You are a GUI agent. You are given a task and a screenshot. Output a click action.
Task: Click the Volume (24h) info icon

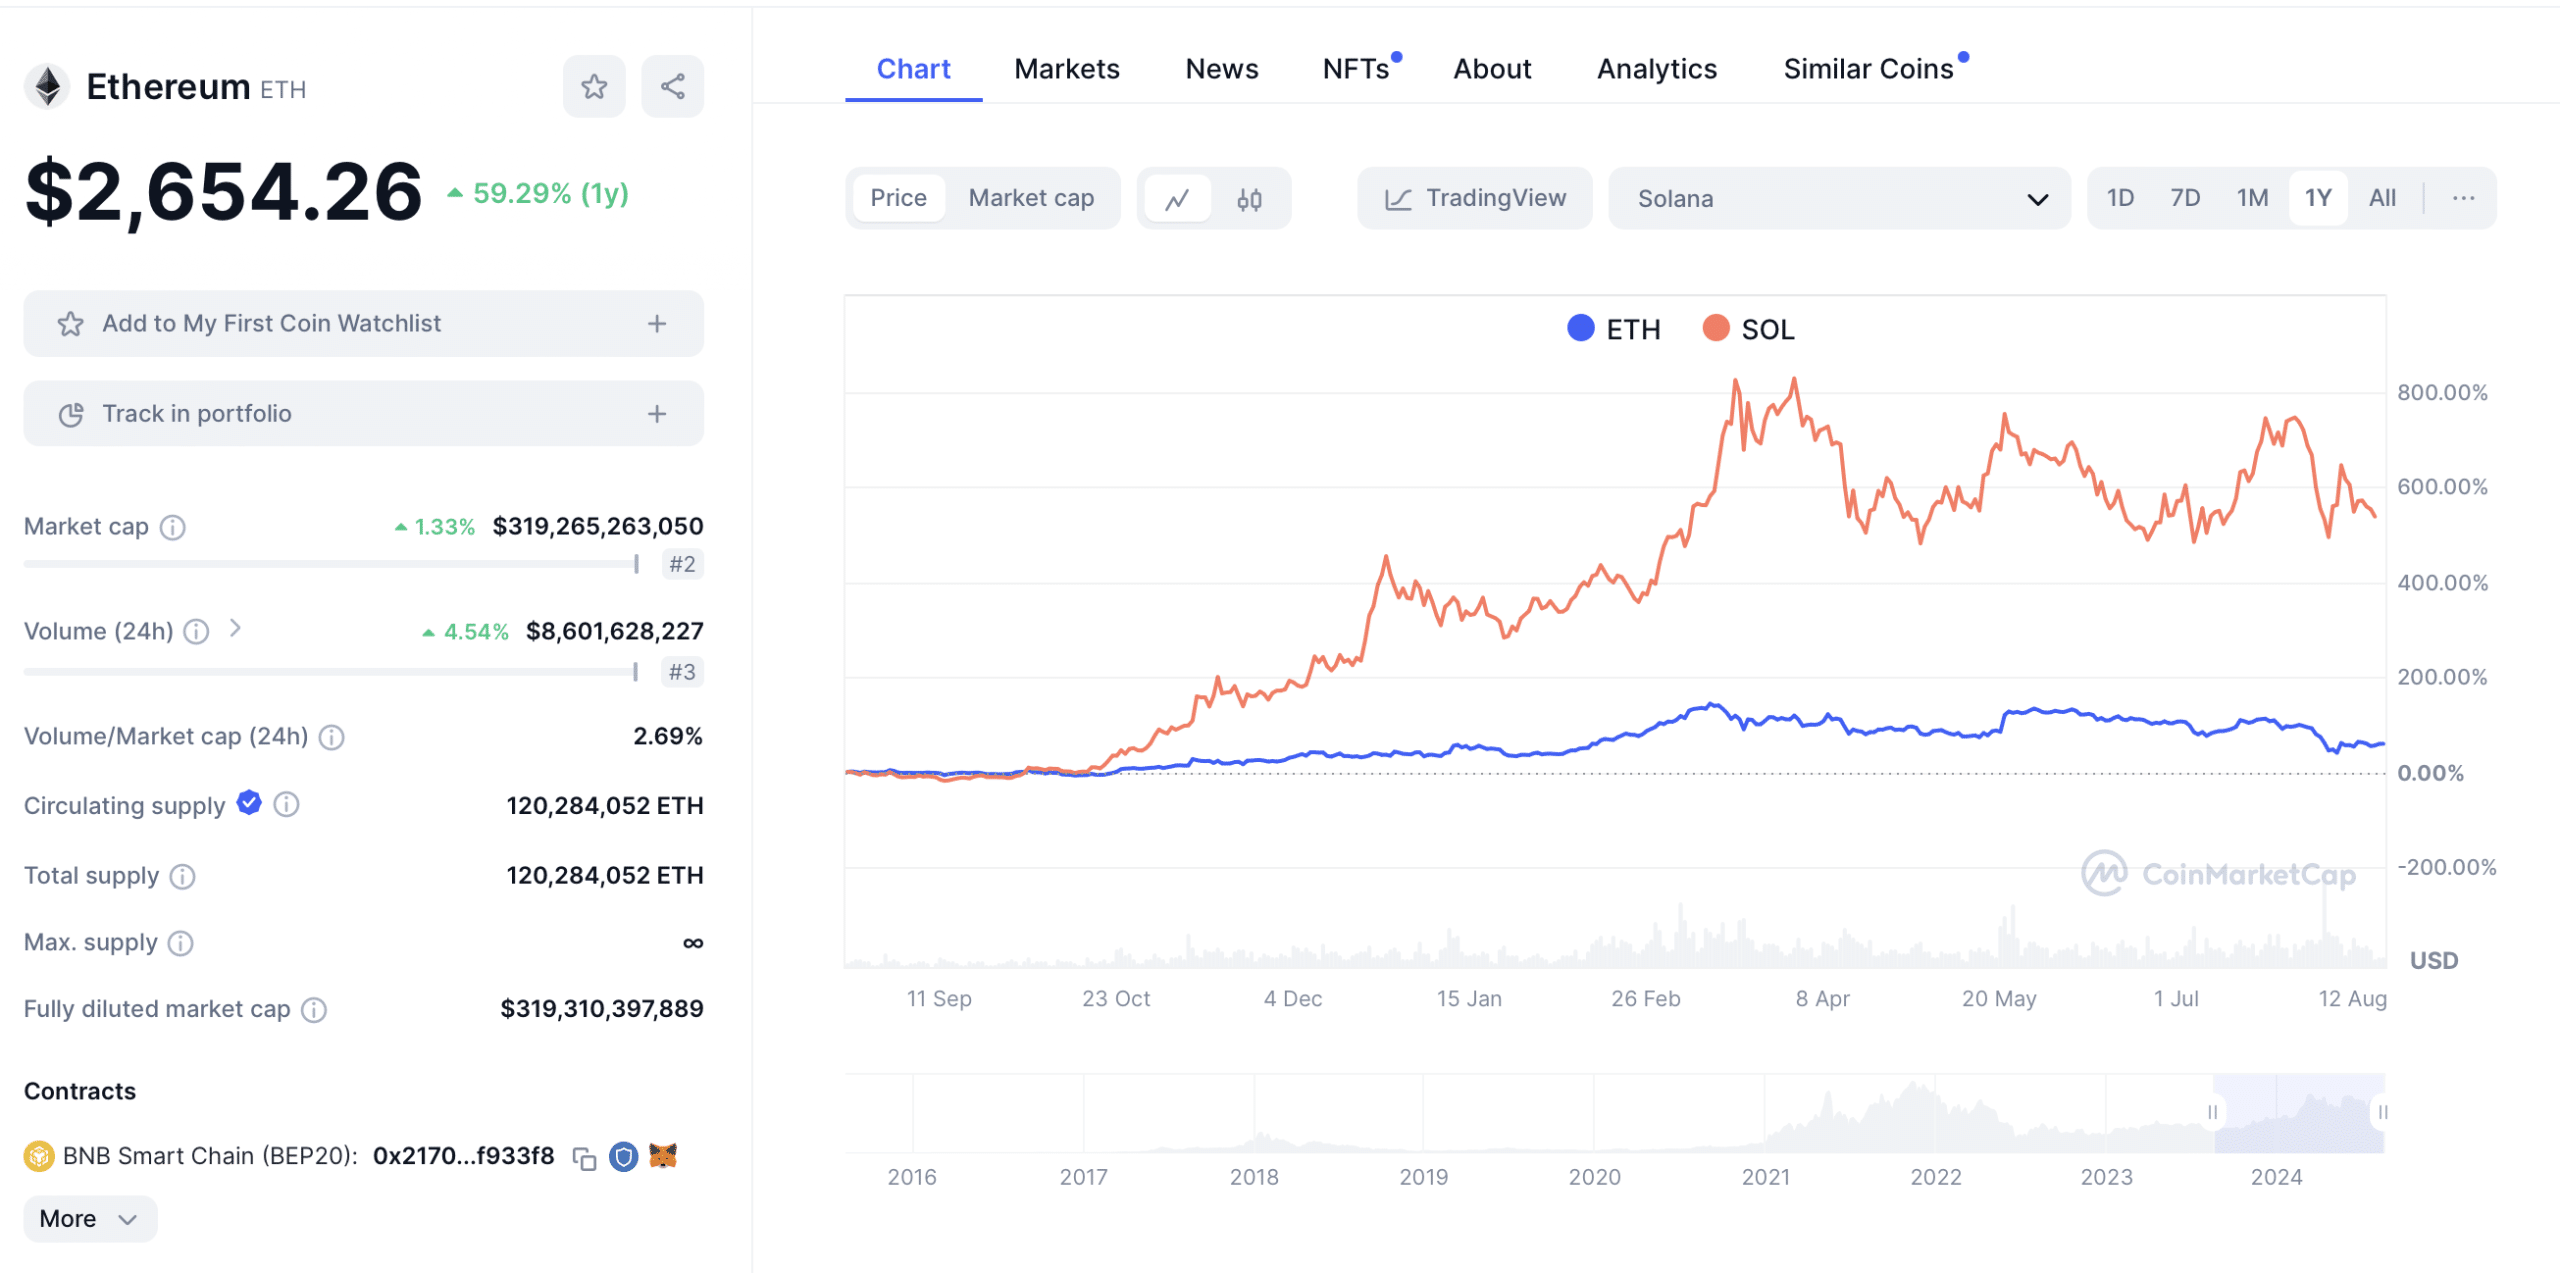click(x=197, y=632)
